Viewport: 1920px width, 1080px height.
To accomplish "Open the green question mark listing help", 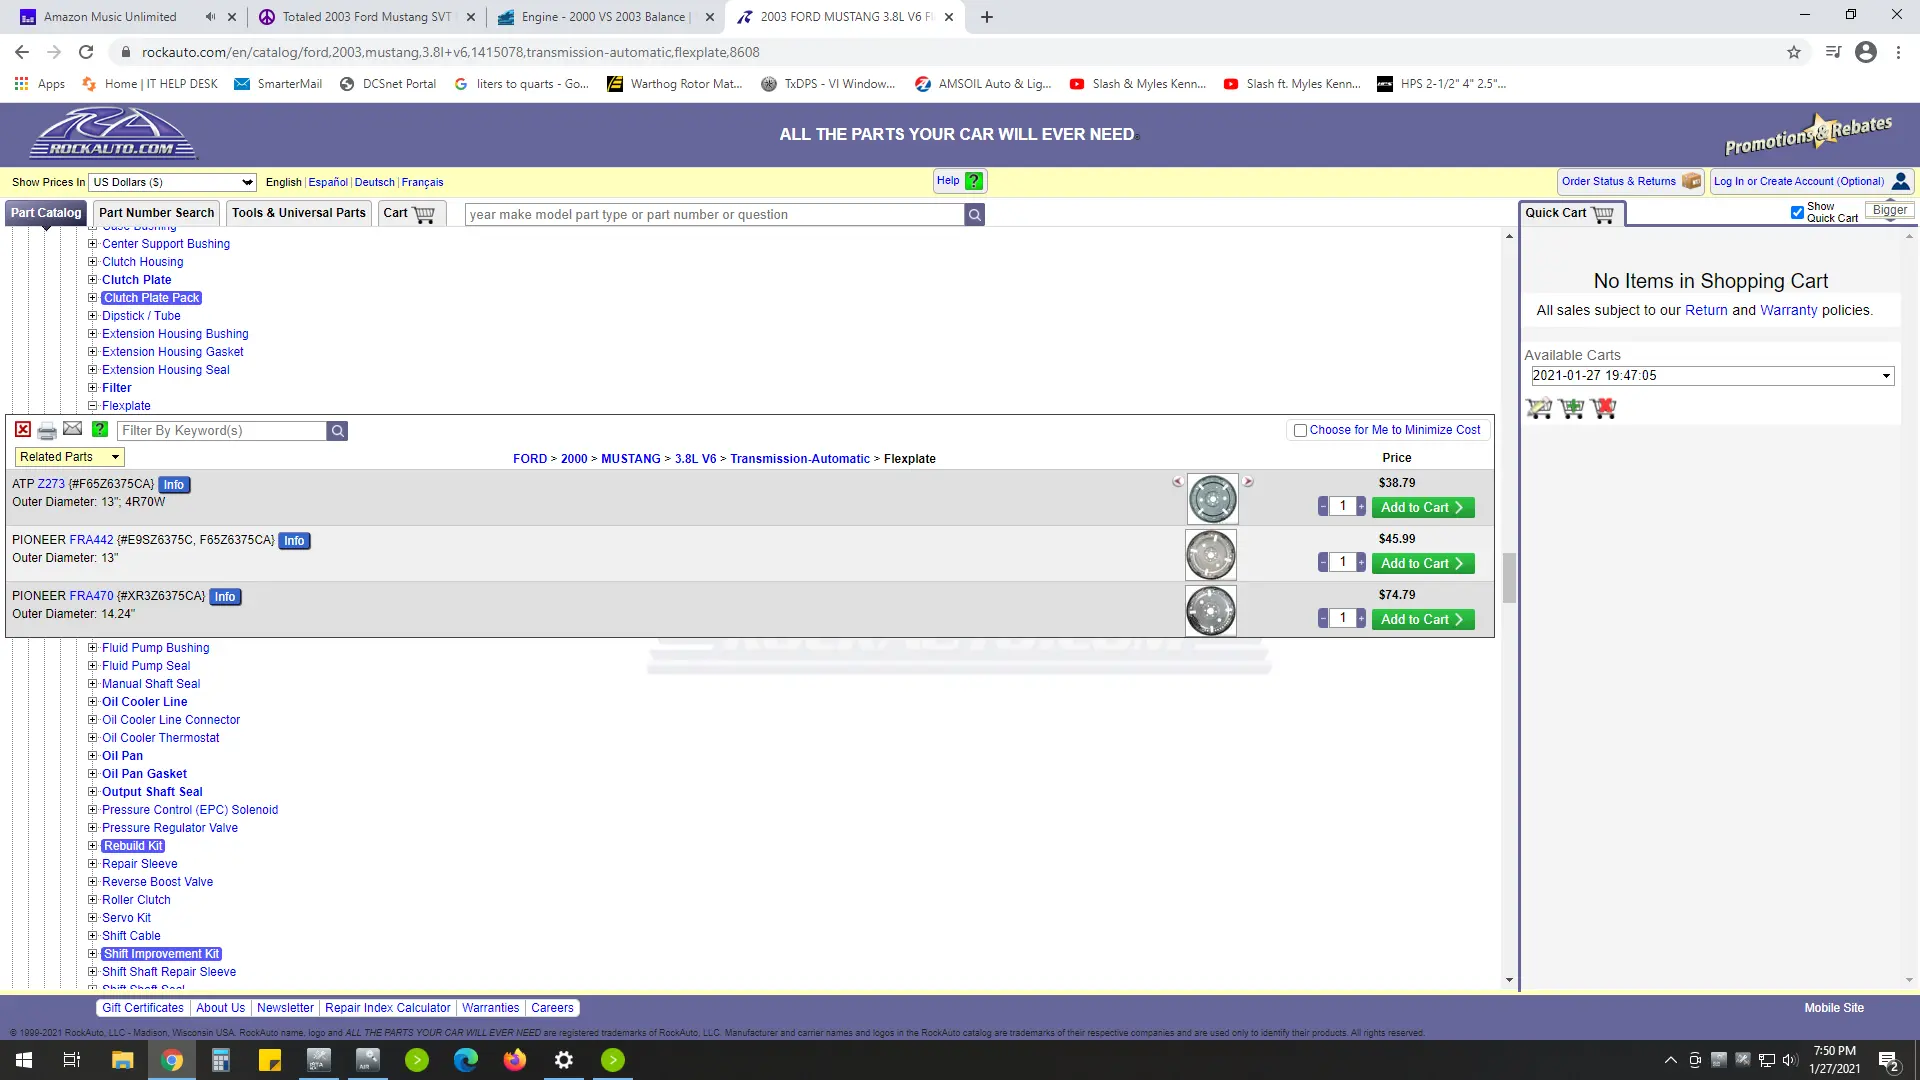I will pyautogui.click(x=100, y=429).
